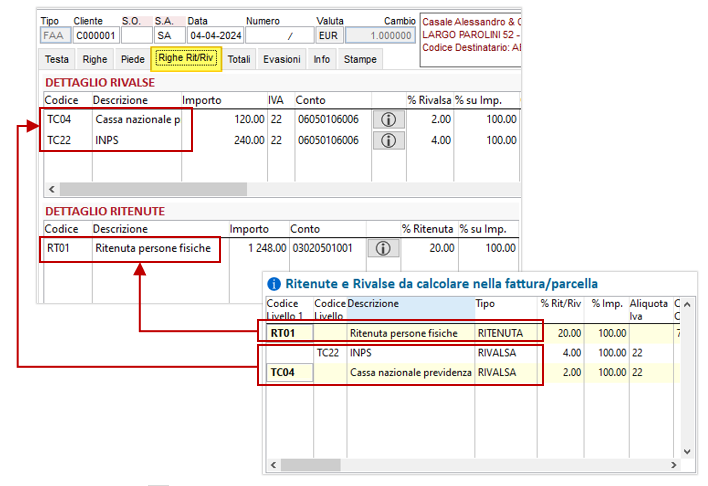
Task: Open the Totali tab
Action: (239, 59)
